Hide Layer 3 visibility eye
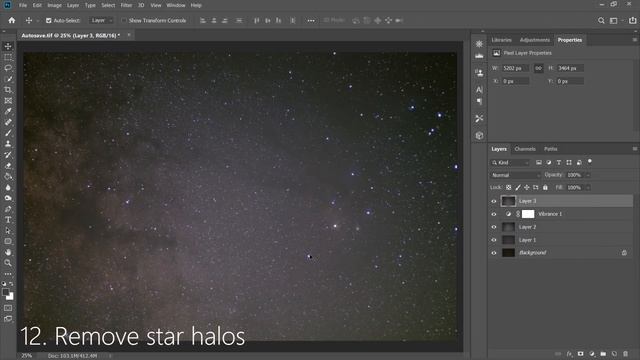 tap(494, 201)
